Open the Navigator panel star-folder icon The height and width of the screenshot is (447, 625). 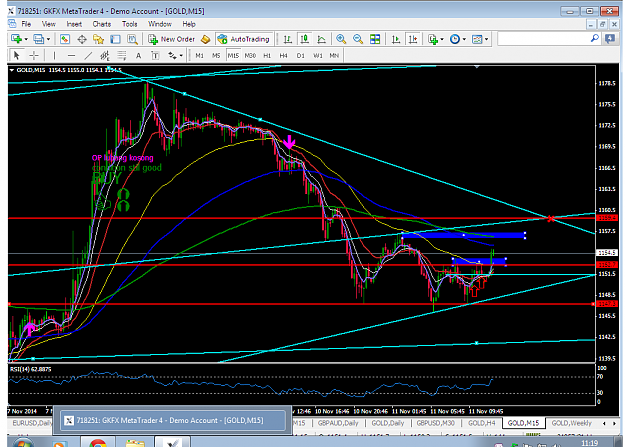pos(98,39)
